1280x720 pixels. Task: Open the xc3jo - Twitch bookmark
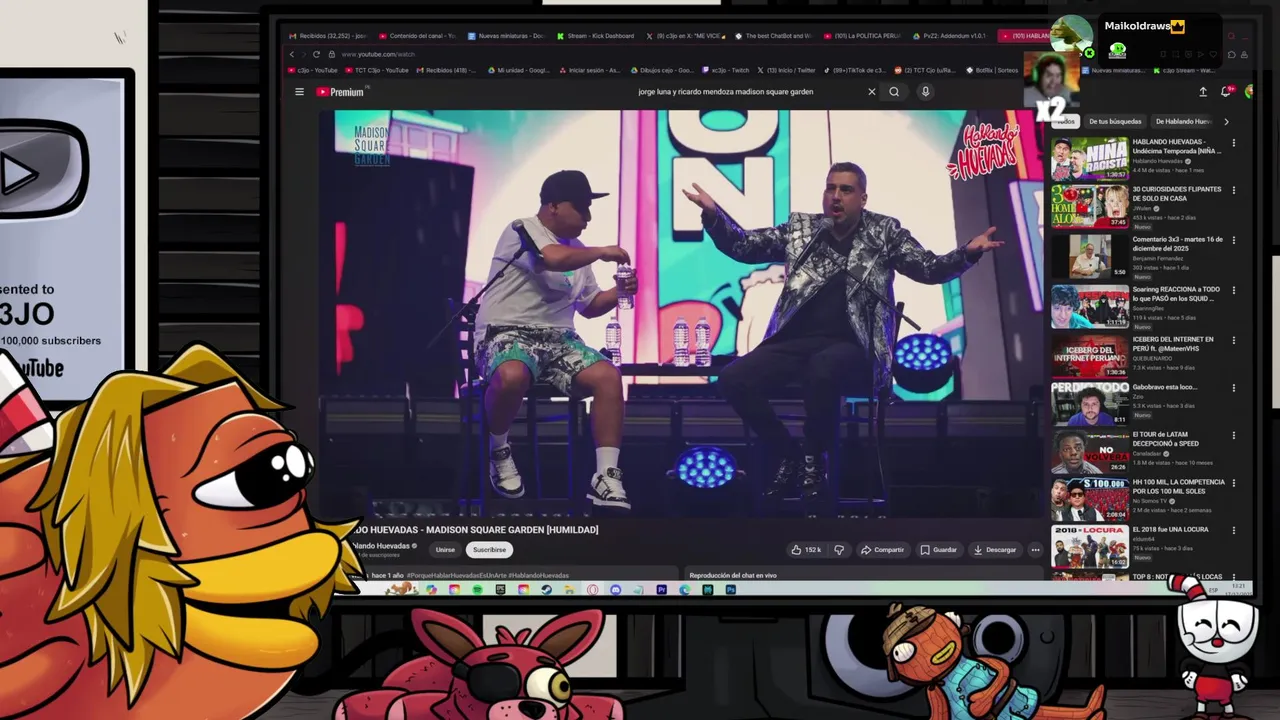726,70
